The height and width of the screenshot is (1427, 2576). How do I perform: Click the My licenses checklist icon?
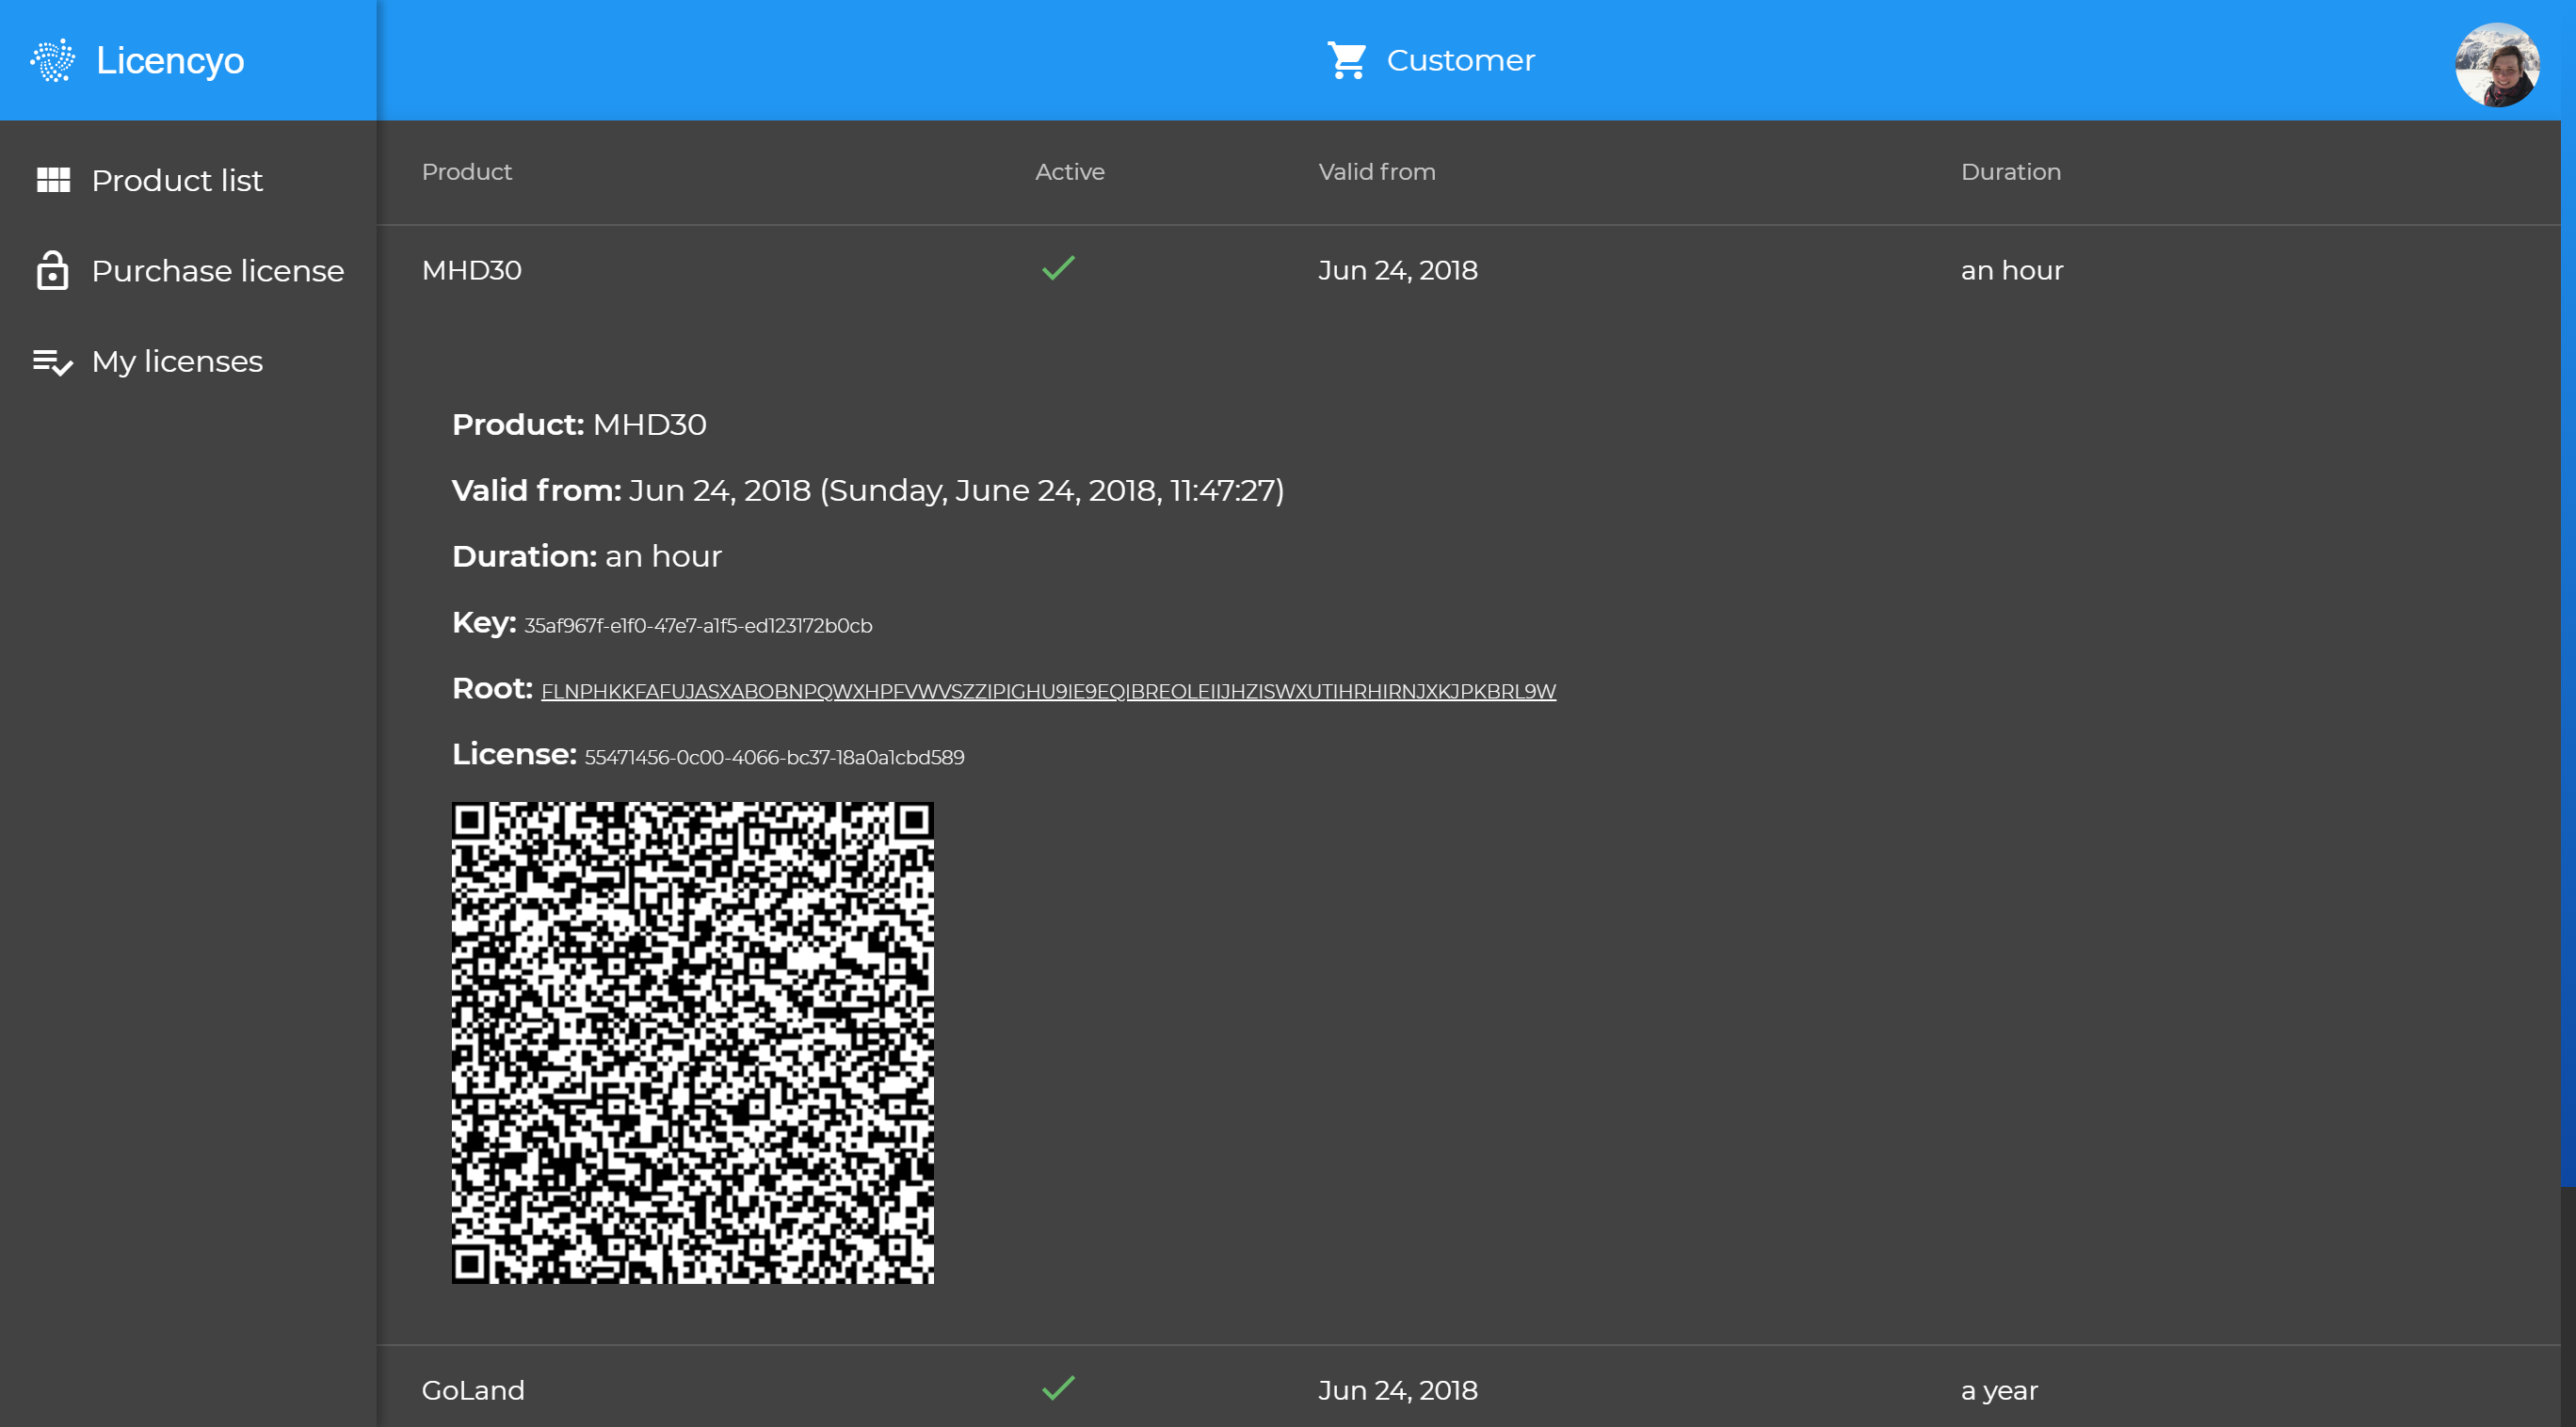[x=52, y=361]
